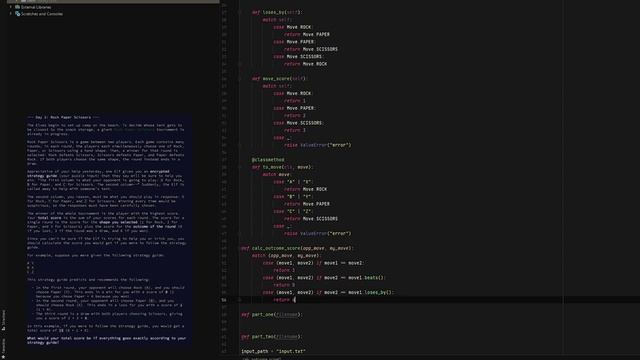
Task: Click the 'def part_two(filename):' line
Action: (272, 336)
